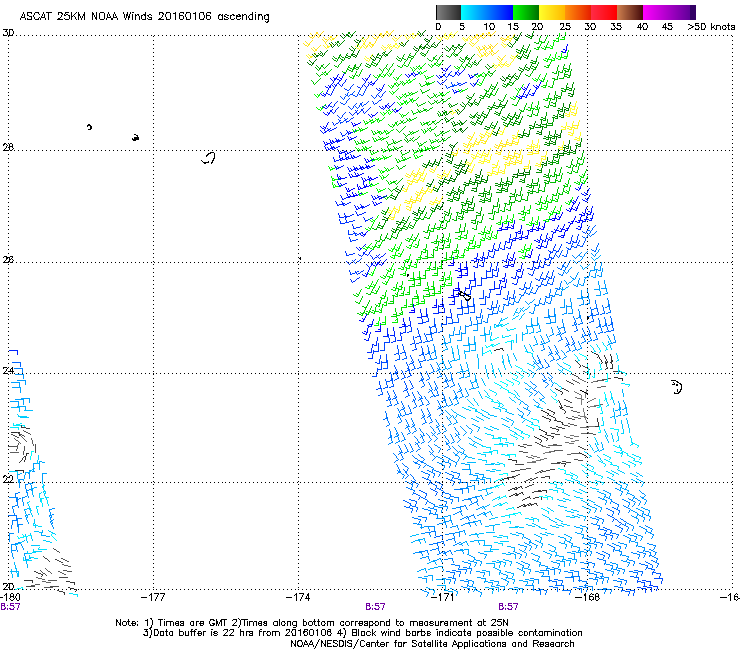Viewport: 740px width, 650px height.
Task: Click the longitude label '-180' on the bottom axis
Action: [x=10, y=597]
